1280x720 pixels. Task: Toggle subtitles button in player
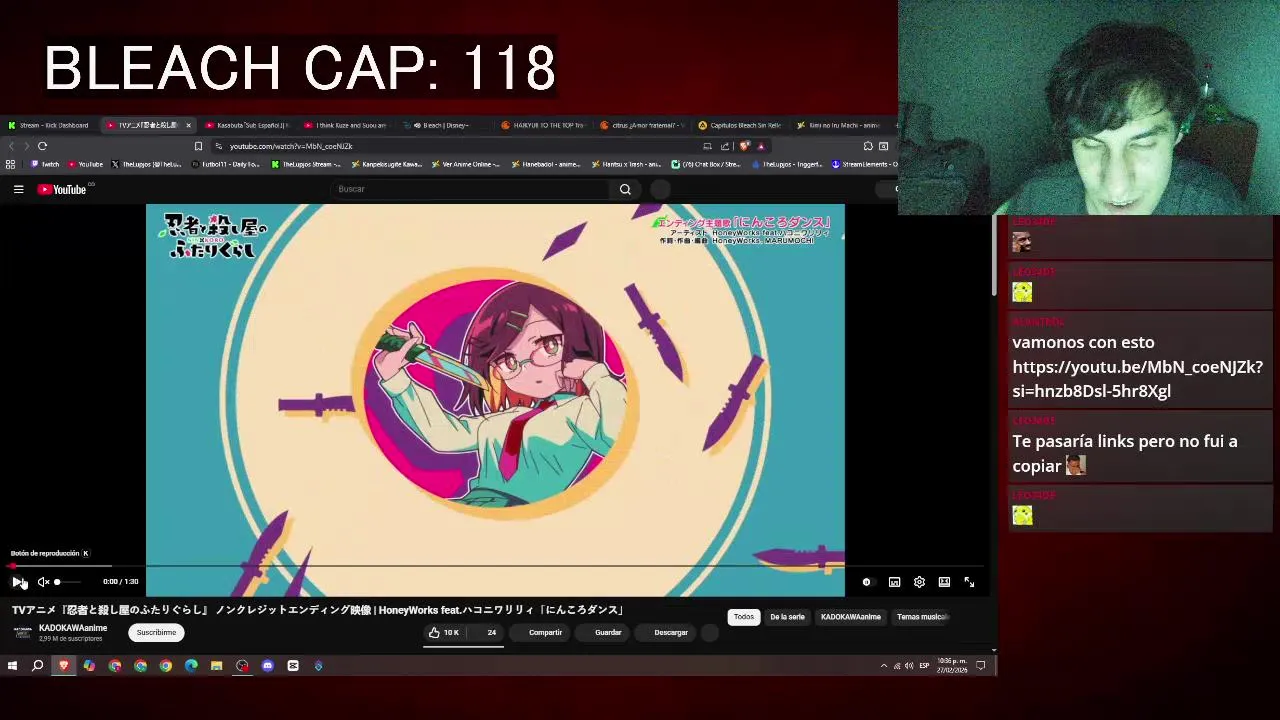894,582
